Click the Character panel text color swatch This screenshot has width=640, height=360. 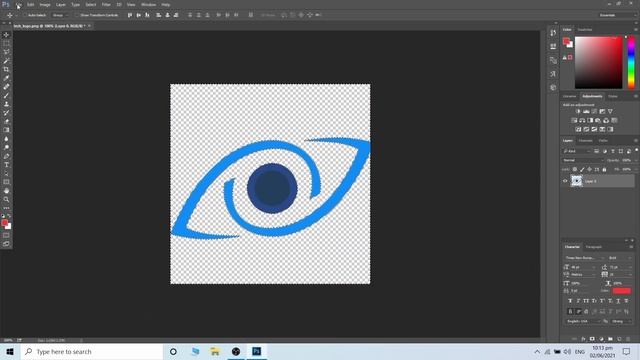pos(622,291)
